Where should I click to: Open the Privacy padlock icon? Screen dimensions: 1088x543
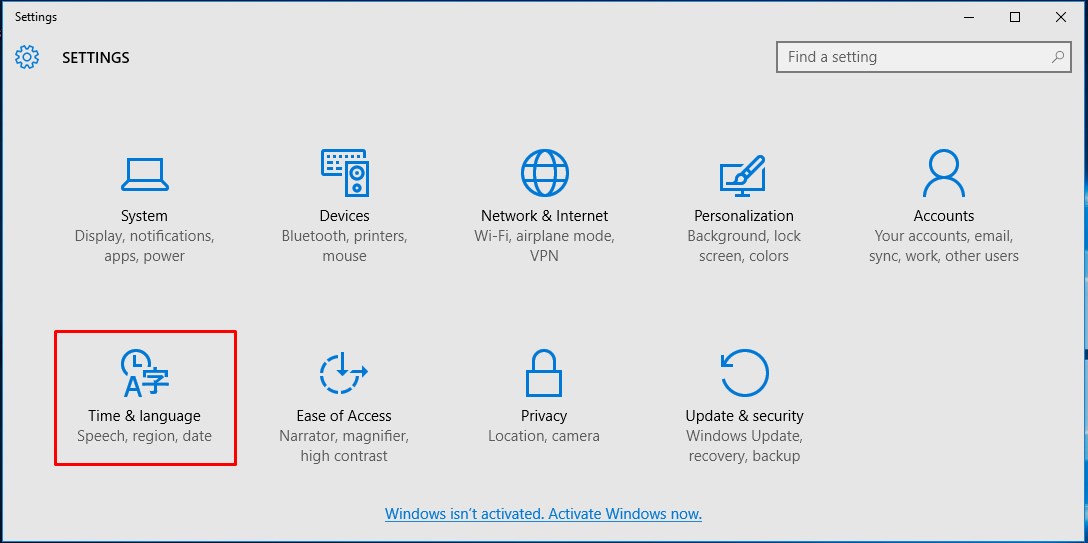pyautogui.click(x=544, y=374)
